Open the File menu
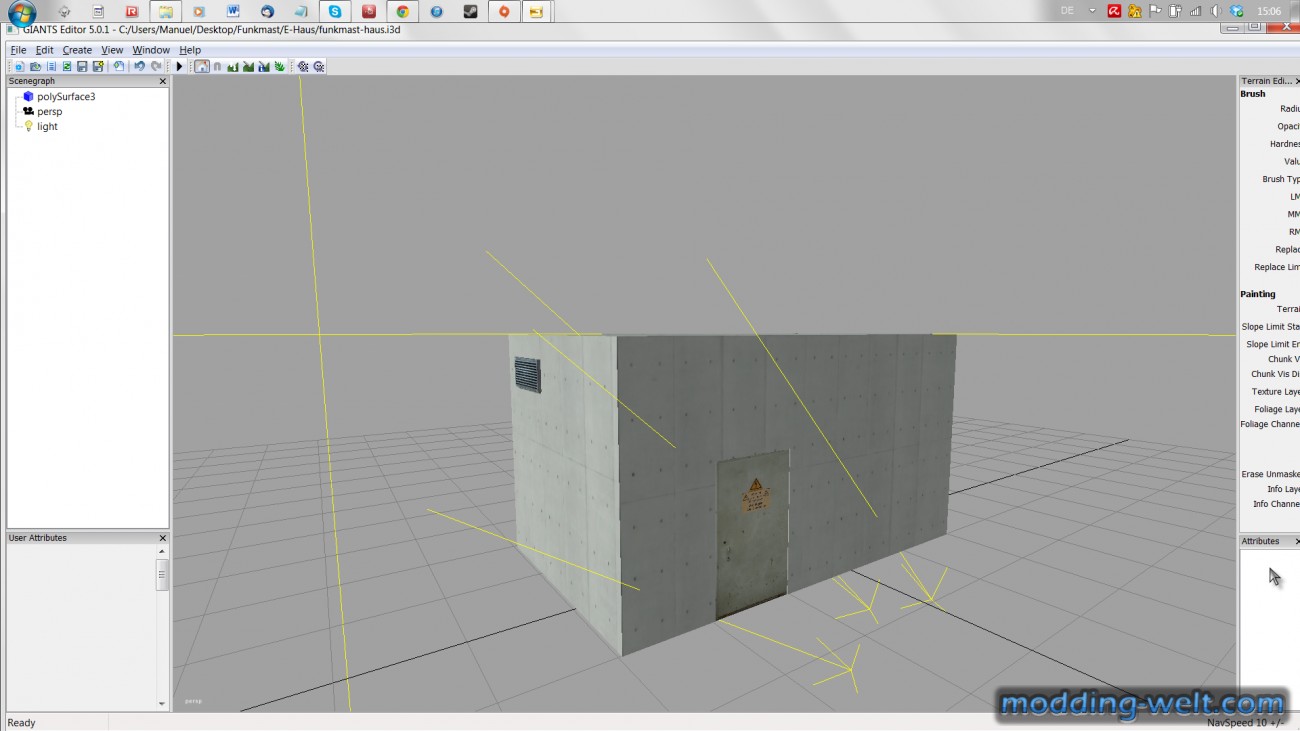 point(18,50)
